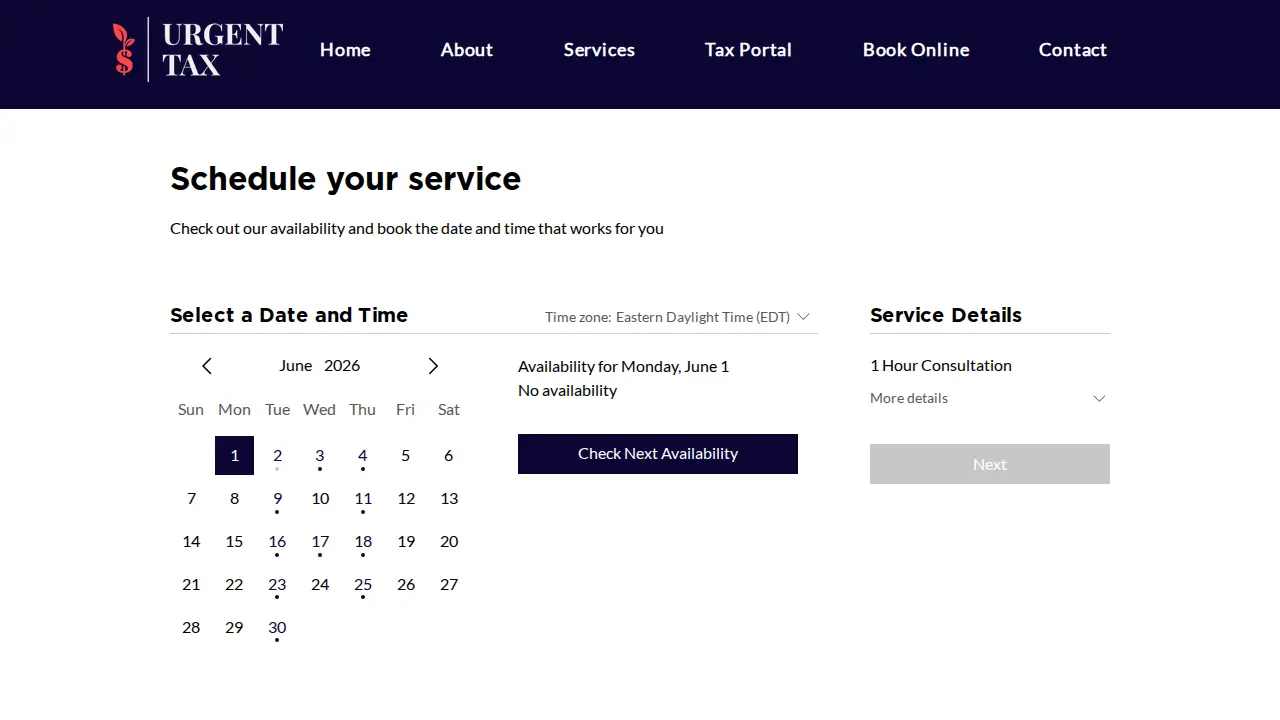Click the 'Schedule your service' heading
This screenshot has height=720, width=1280.
pos(346,179)
